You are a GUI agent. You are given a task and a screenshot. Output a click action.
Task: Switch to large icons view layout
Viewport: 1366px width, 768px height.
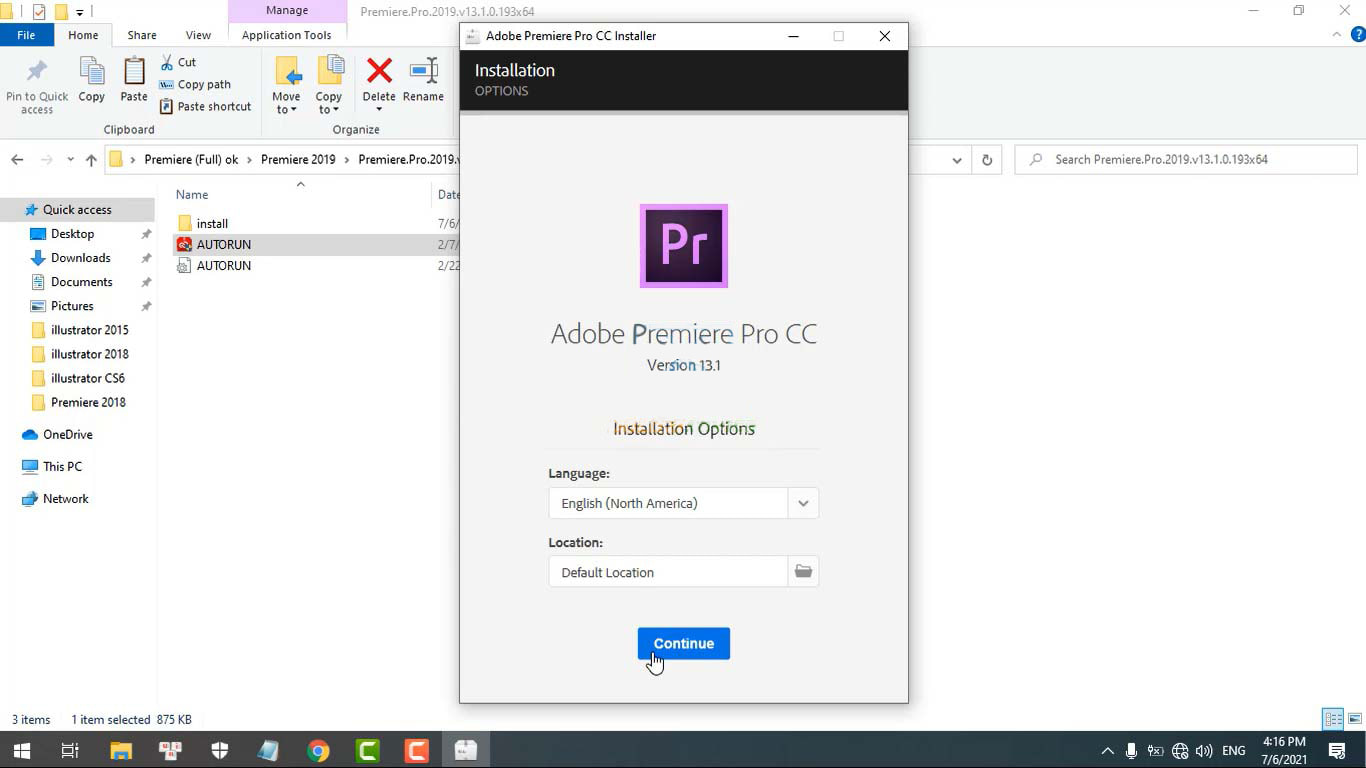pos(1355,719)
